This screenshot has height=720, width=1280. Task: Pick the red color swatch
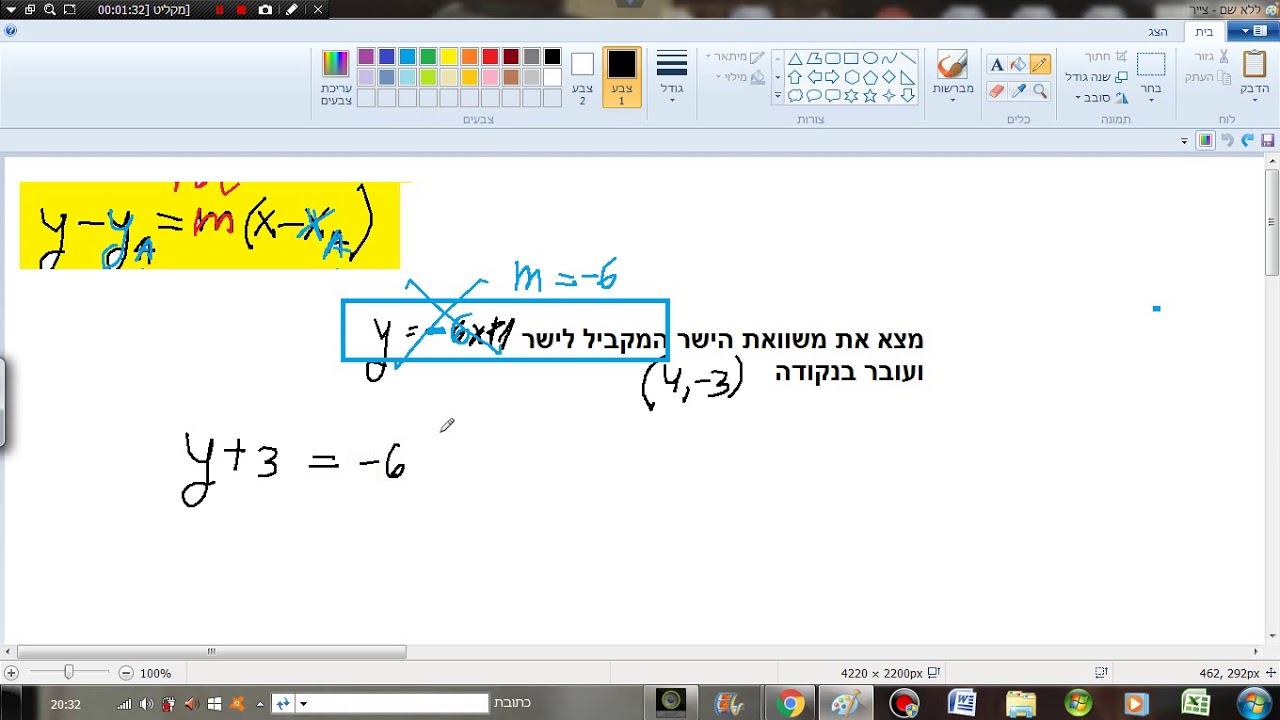click(x=490, y=57)
